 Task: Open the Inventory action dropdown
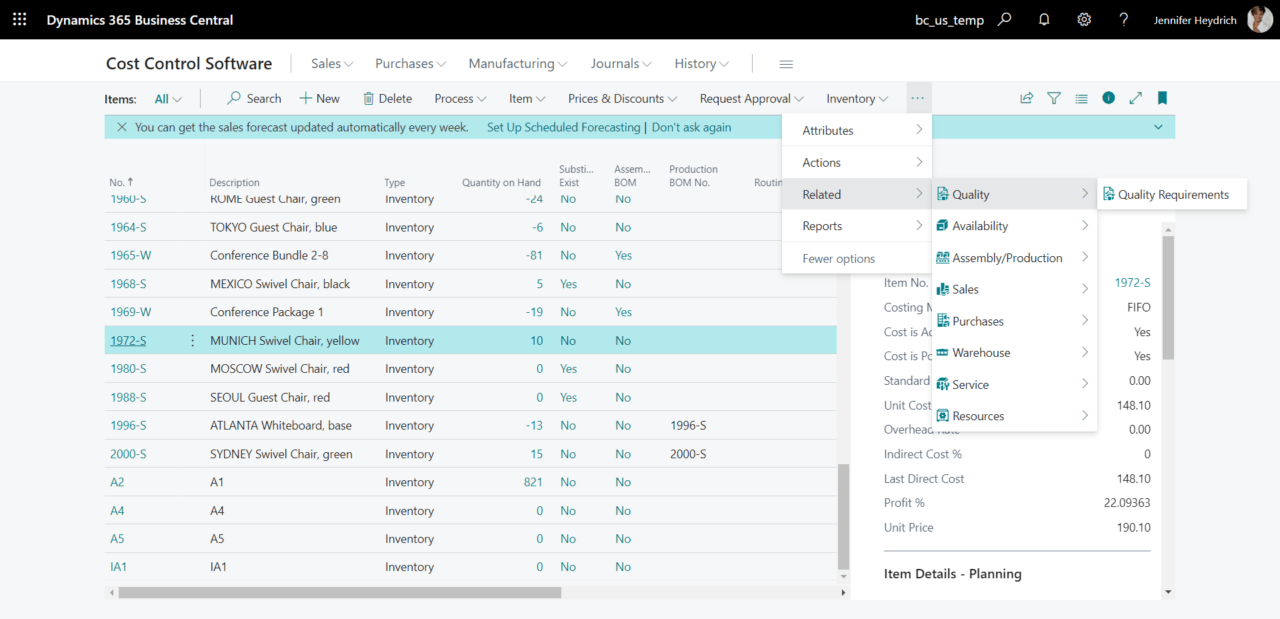(x=857, y=98)
